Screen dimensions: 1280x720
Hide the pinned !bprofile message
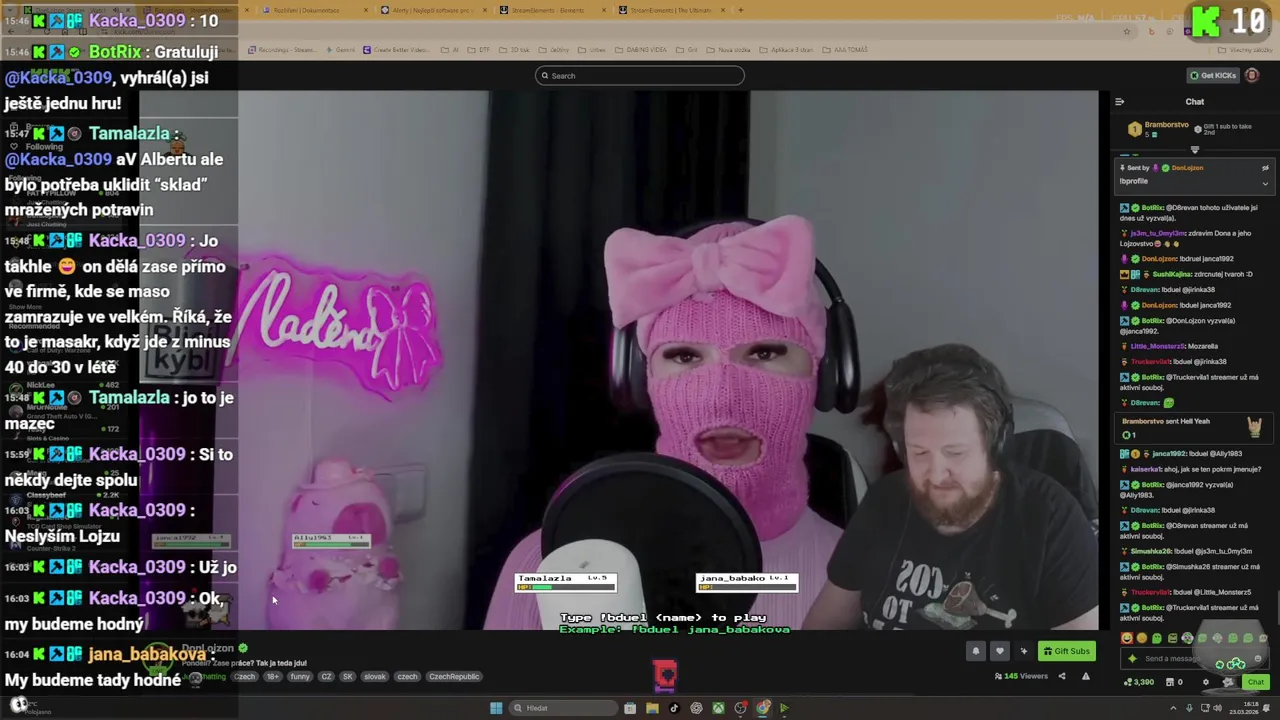1265,168
